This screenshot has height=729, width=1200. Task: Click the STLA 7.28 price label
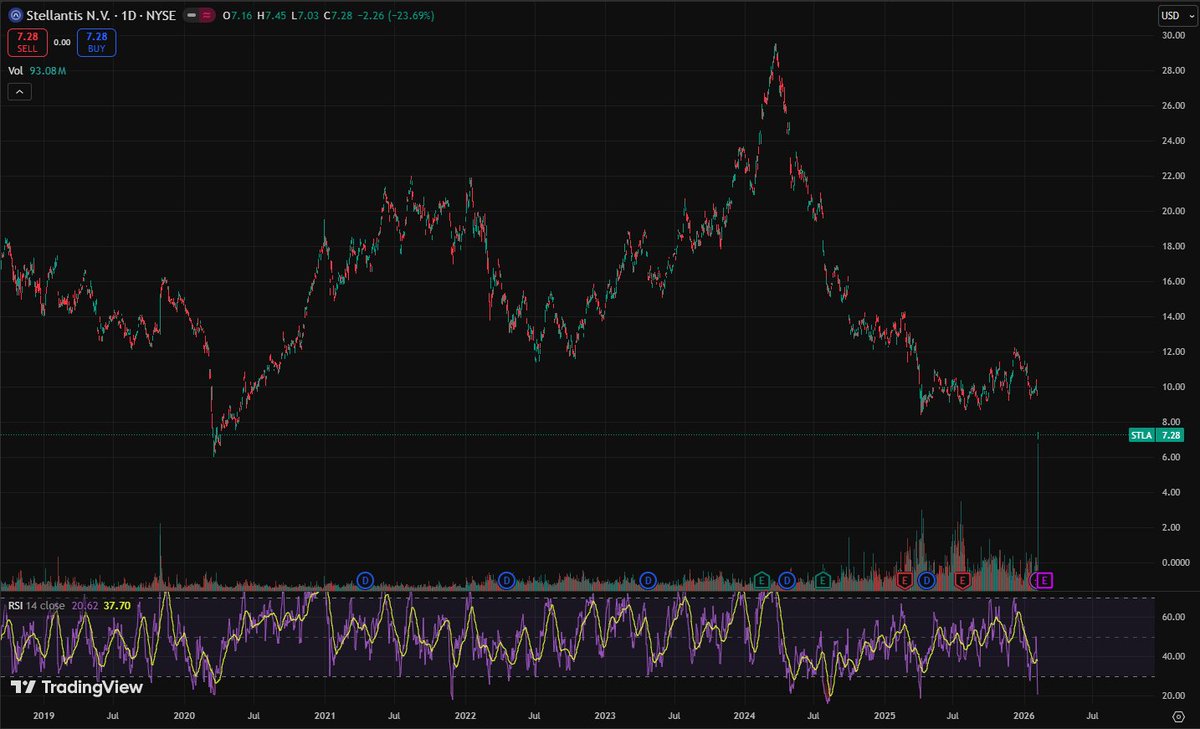[x=1157, y=435]
